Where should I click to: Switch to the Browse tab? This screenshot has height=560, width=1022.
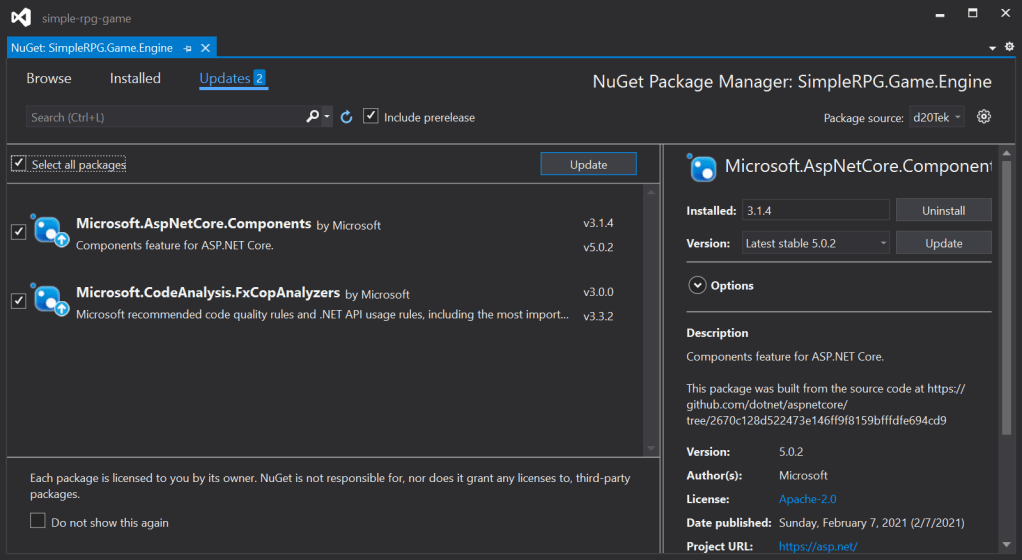pos(49,78)
